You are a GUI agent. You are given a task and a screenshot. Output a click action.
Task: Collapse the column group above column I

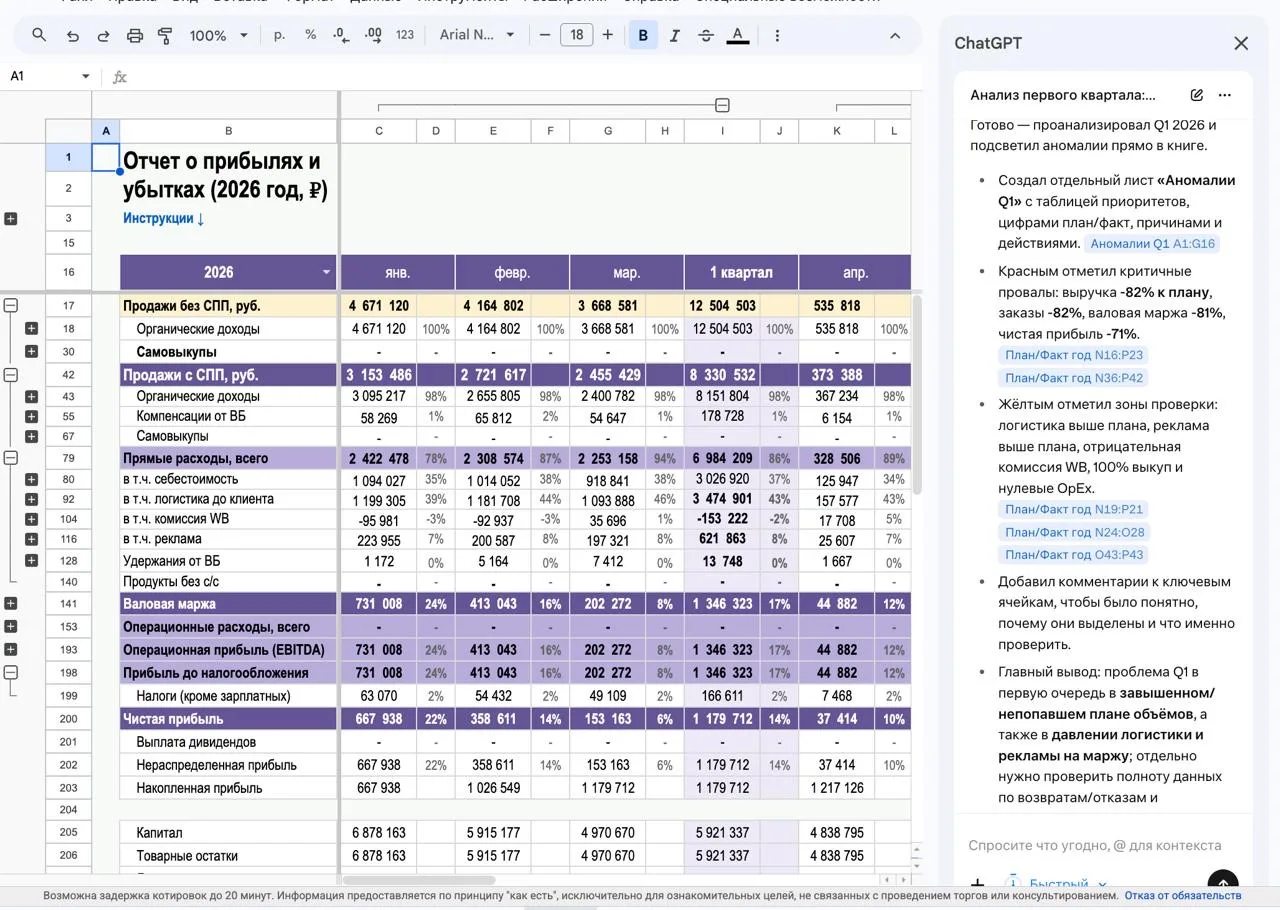(722, 105)
